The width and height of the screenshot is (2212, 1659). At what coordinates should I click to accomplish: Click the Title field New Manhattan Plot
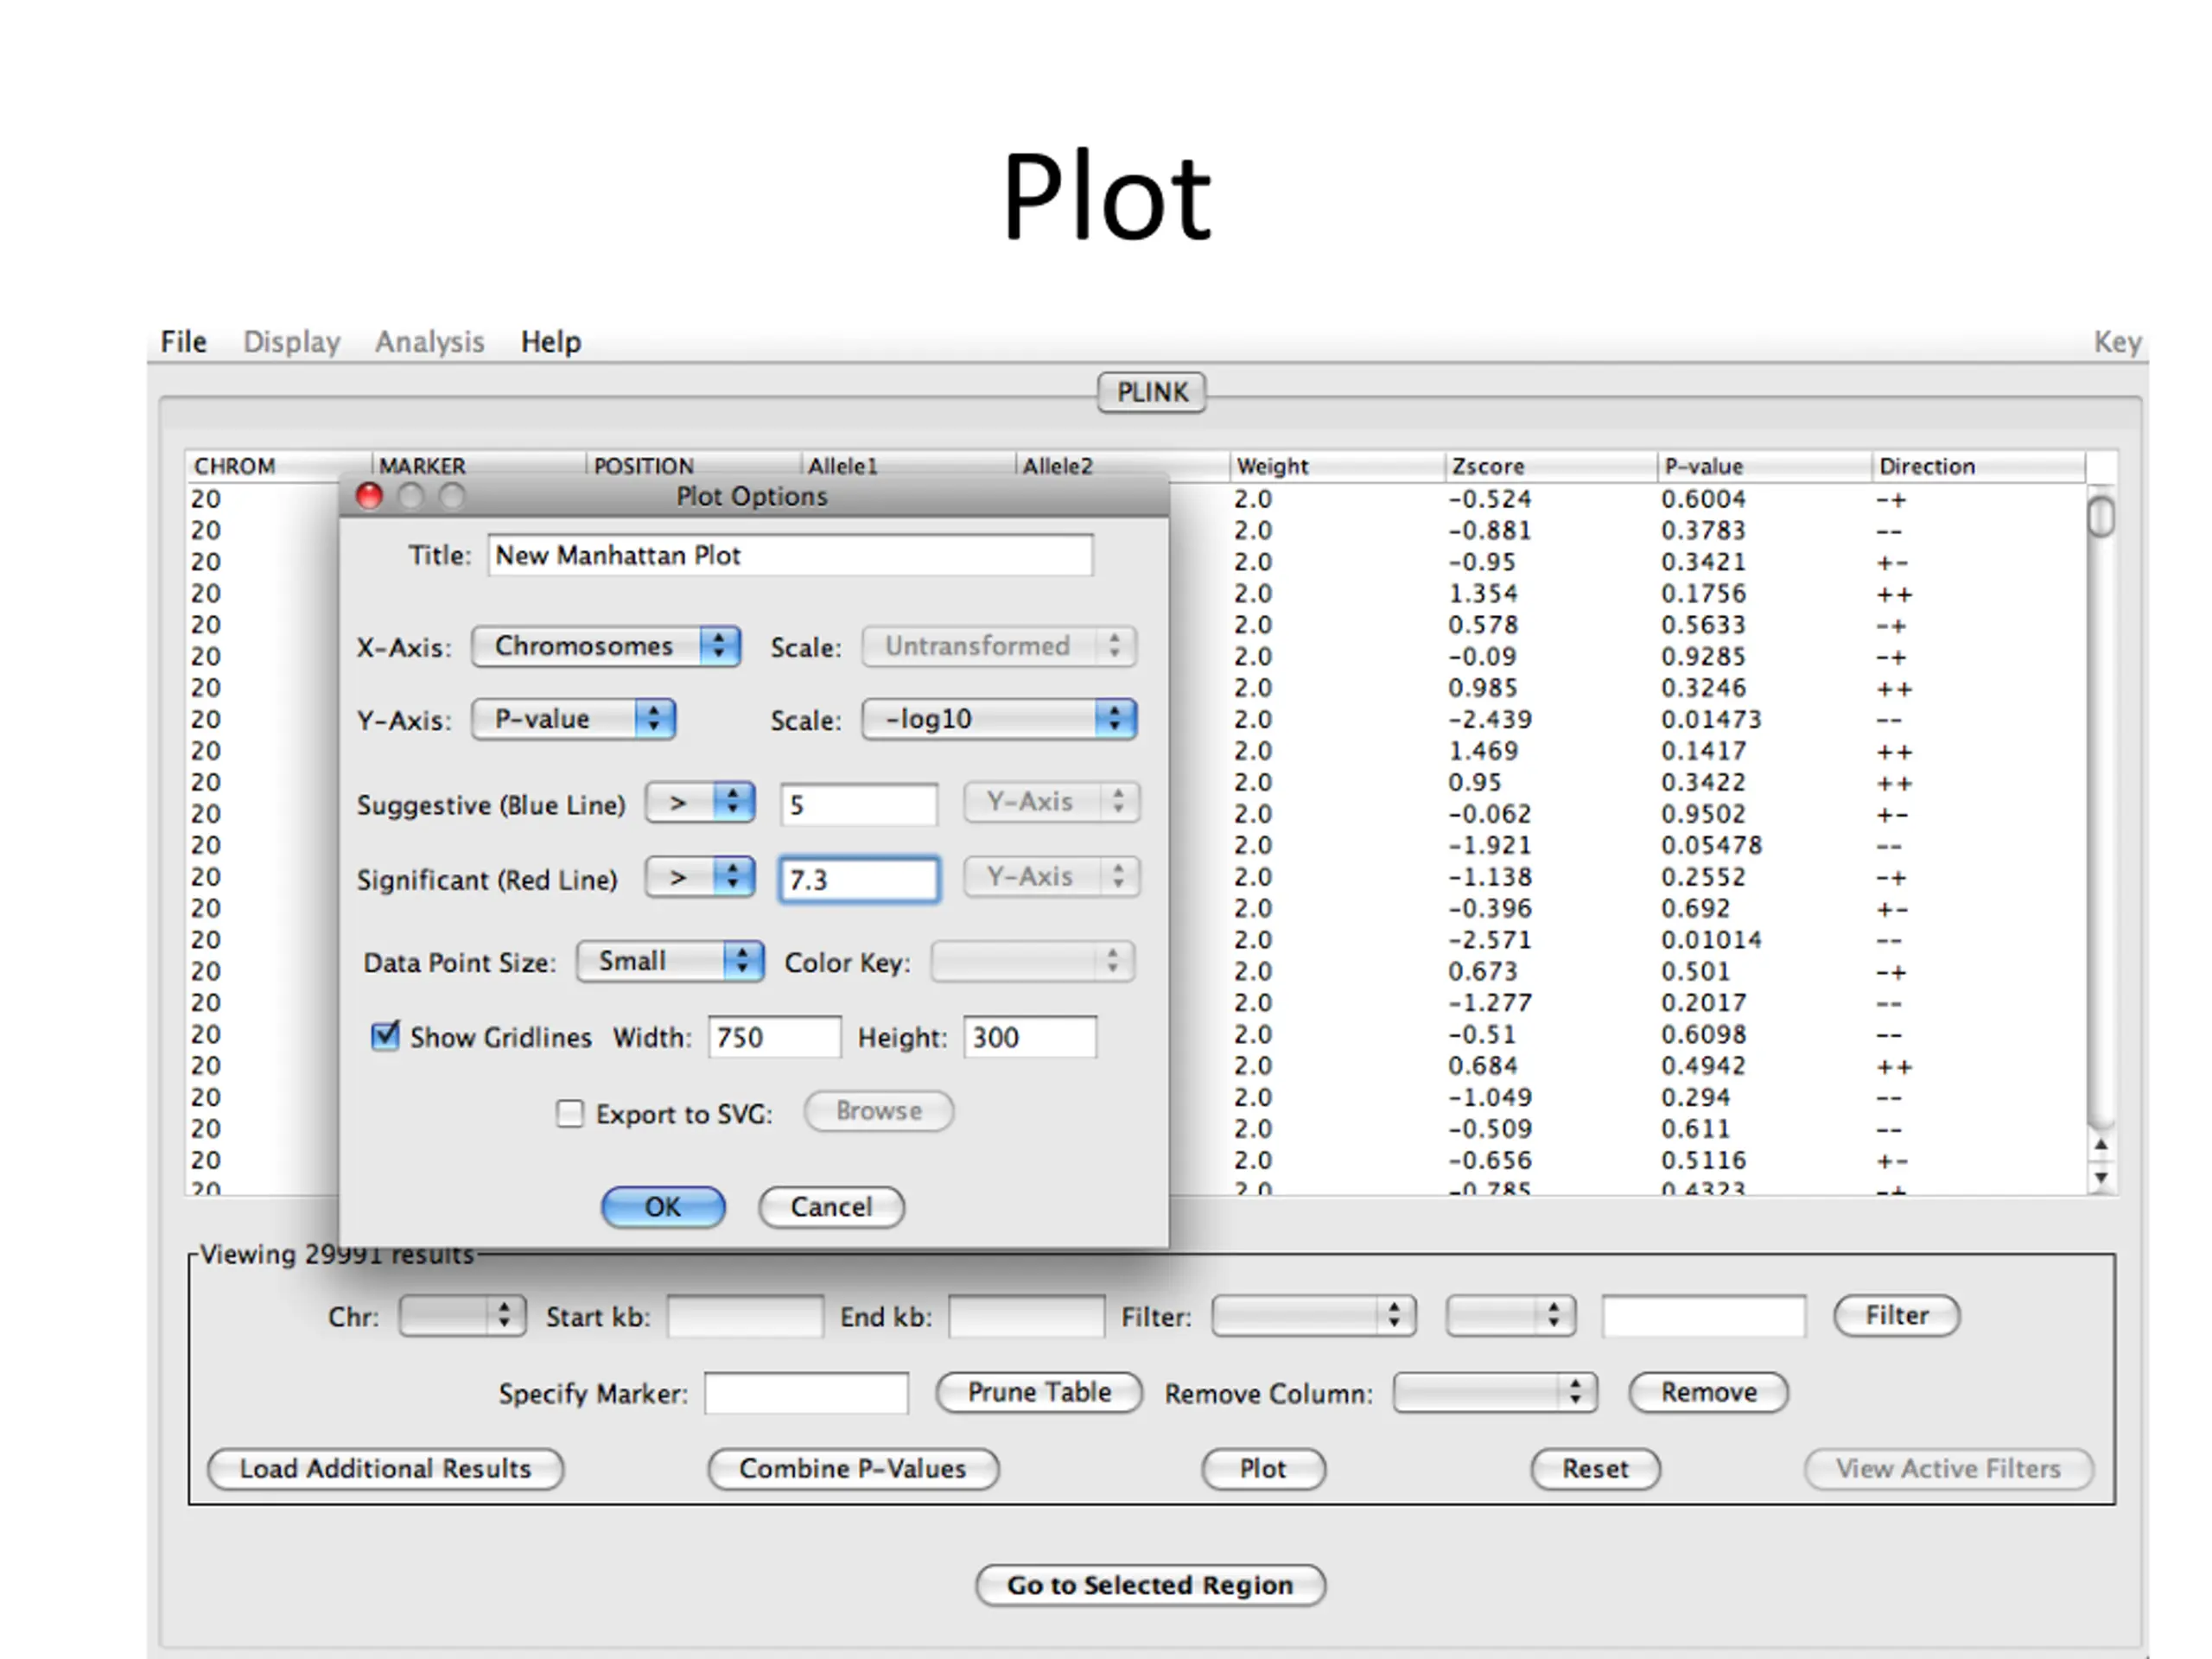(x=790, y=555)
